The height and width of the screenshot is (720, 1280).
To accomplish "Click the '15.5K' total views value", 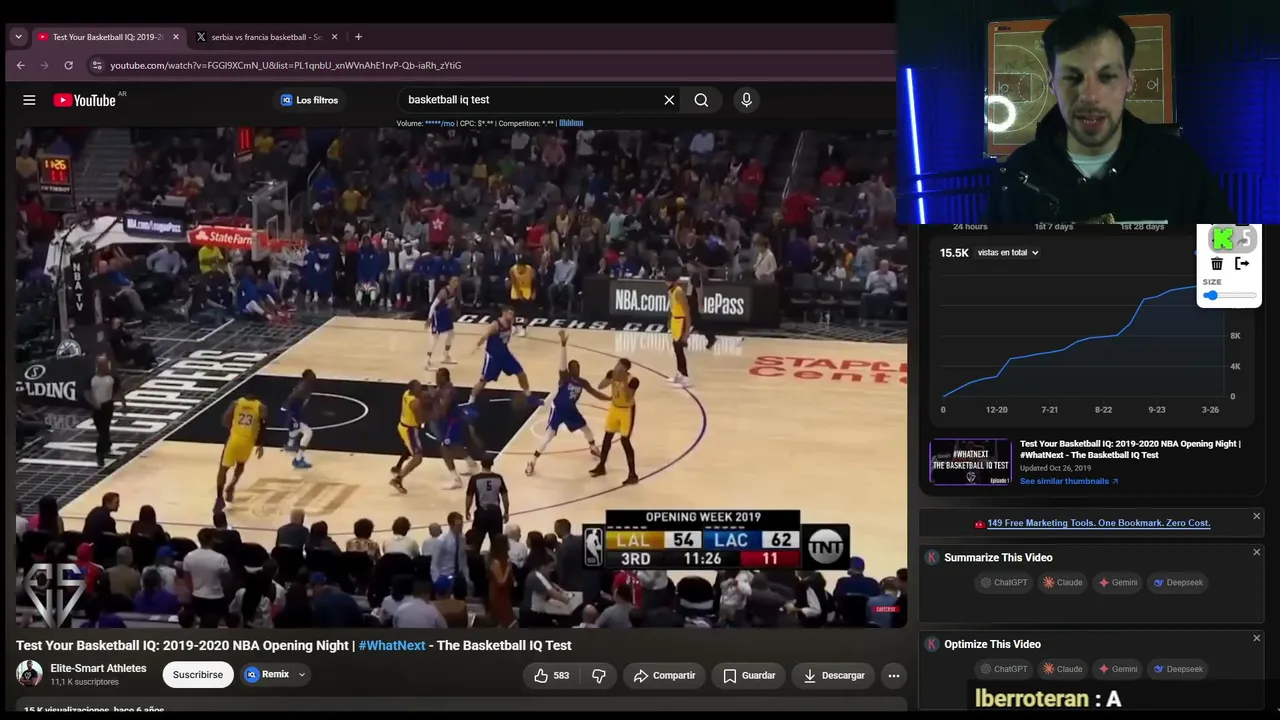I will [x=954, y=253].
